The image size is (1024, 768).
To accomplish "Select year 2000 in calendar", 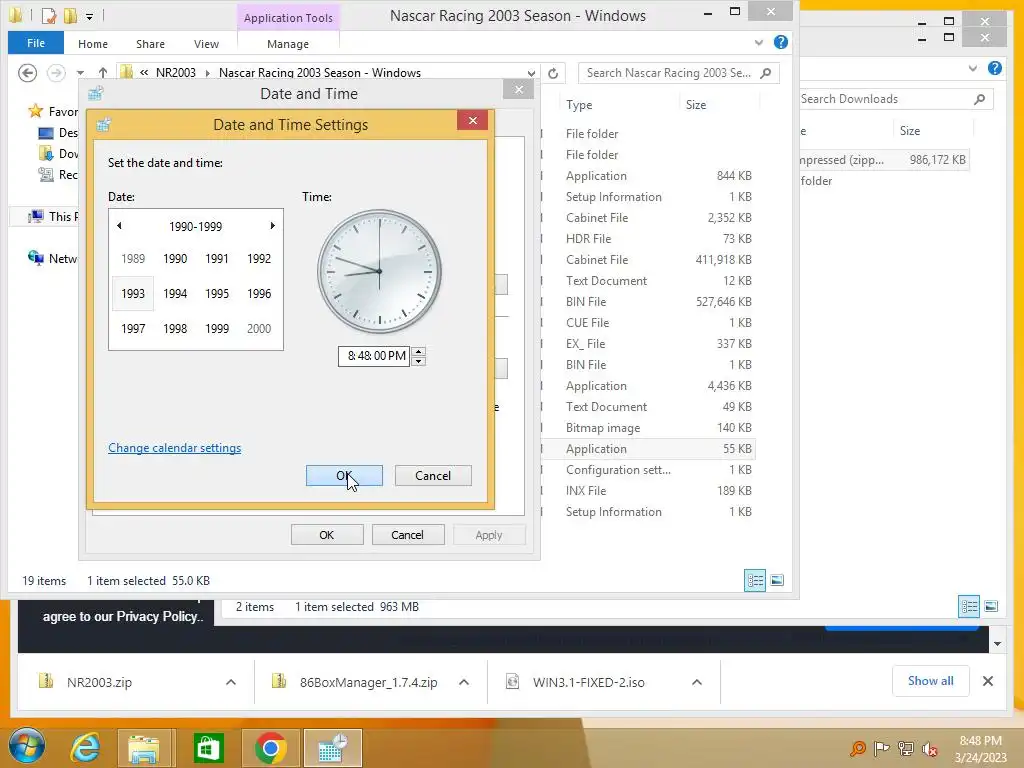I will 259,328.
